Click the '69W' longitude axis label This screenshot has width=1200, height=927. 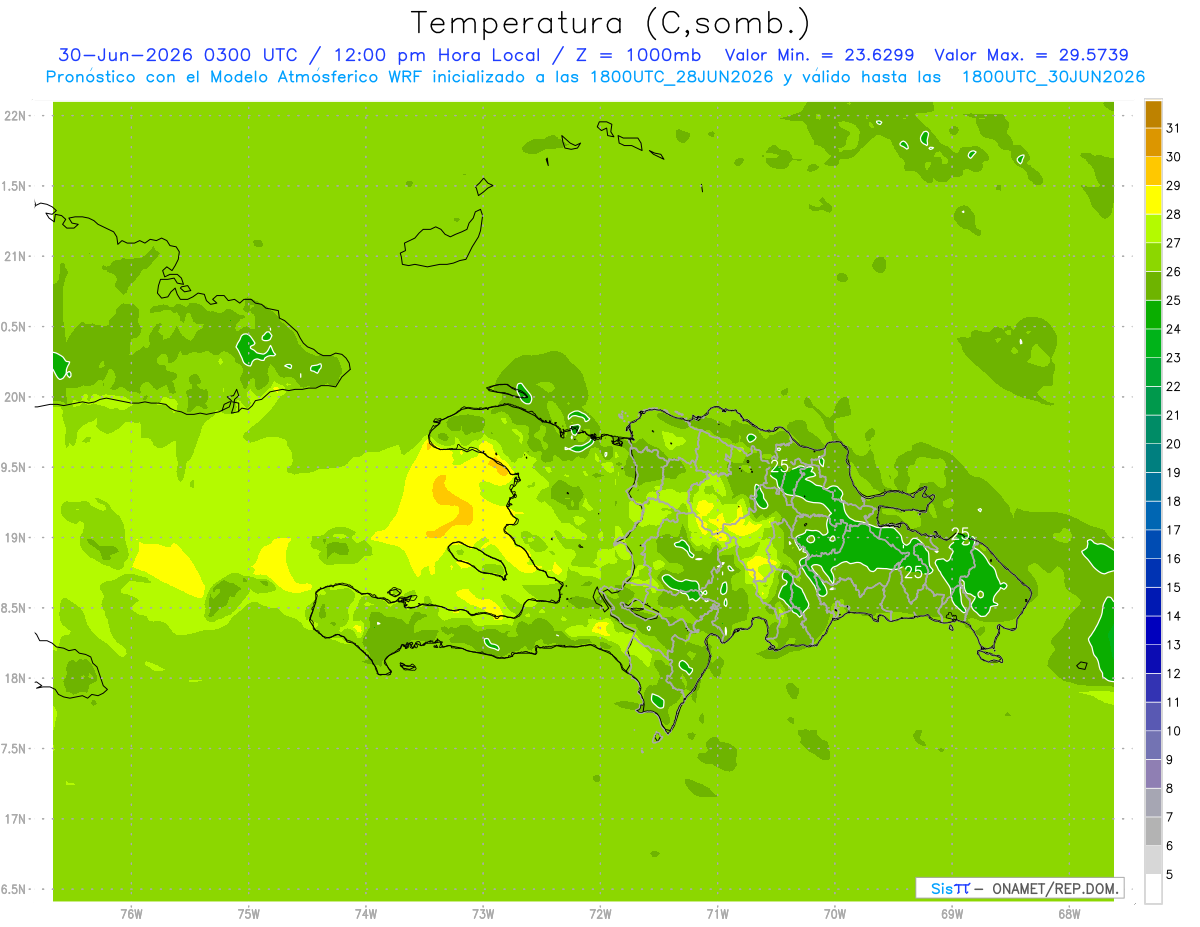[951, 914]
